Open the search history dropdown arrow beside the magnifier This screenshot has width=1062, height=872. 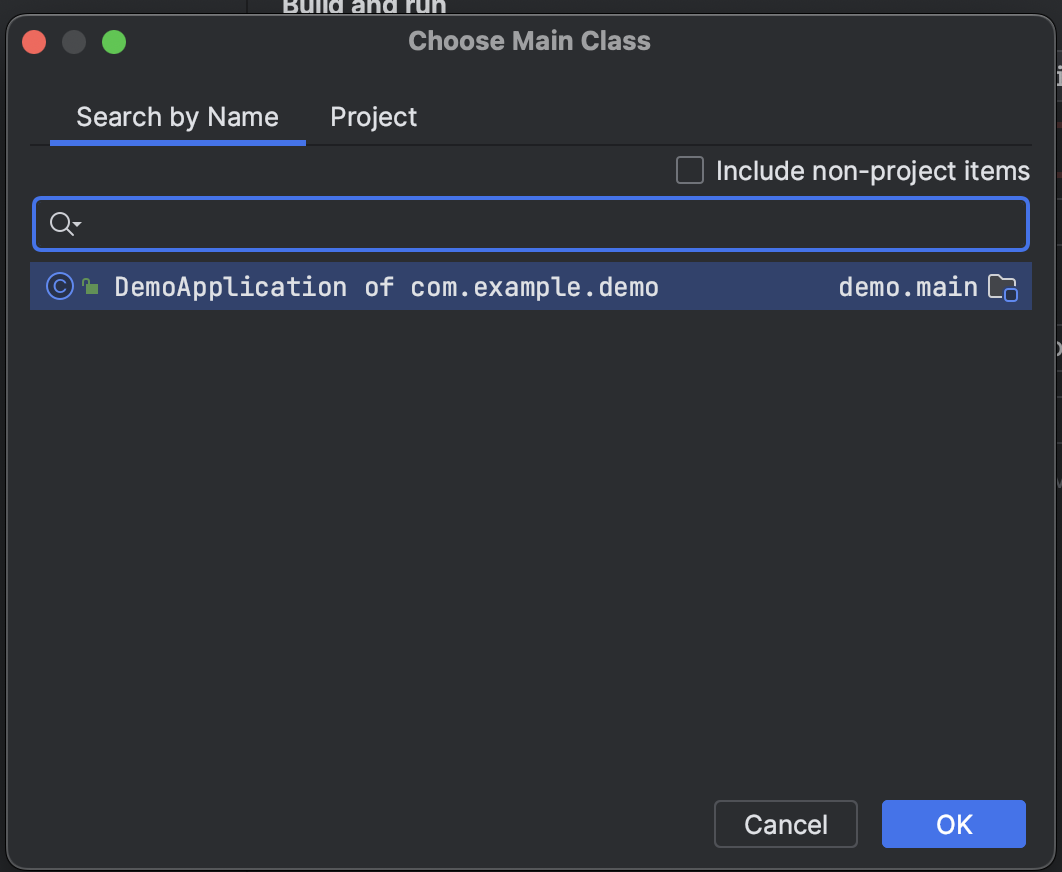pos(77,224)
